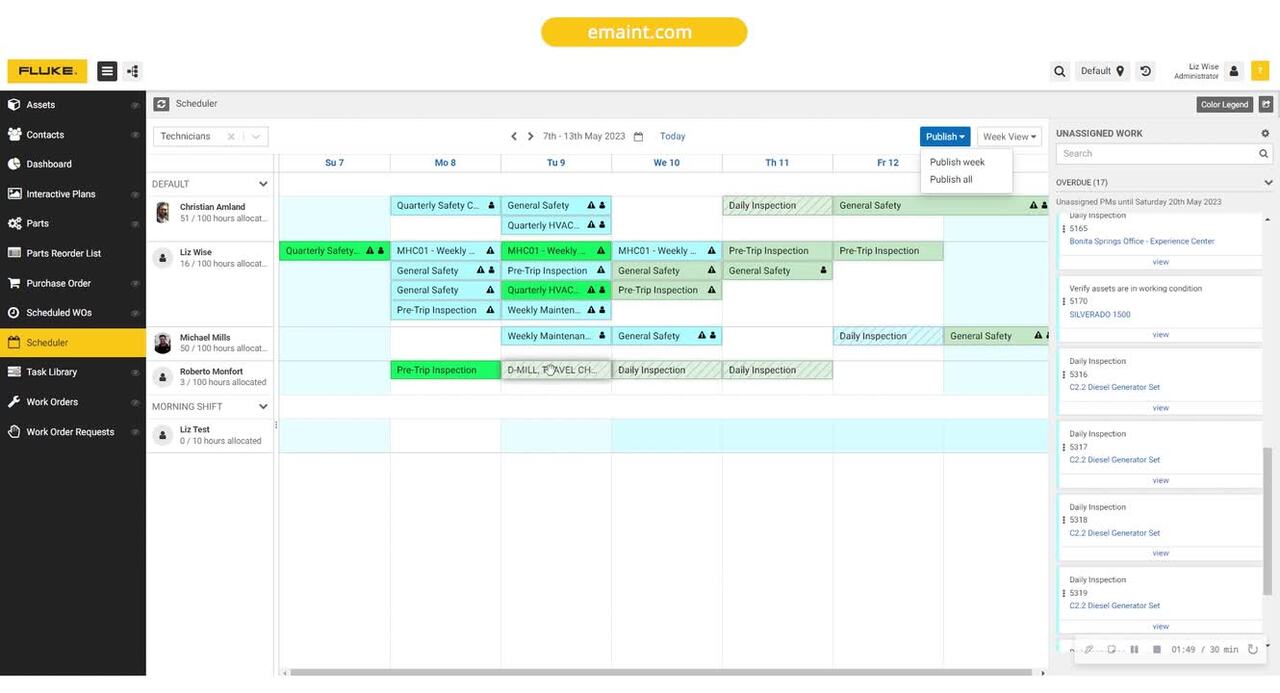This screenshot has width=1280, height=693.
Task: Open Interactive Plans in sidebar
Action: tap(73, 194)
